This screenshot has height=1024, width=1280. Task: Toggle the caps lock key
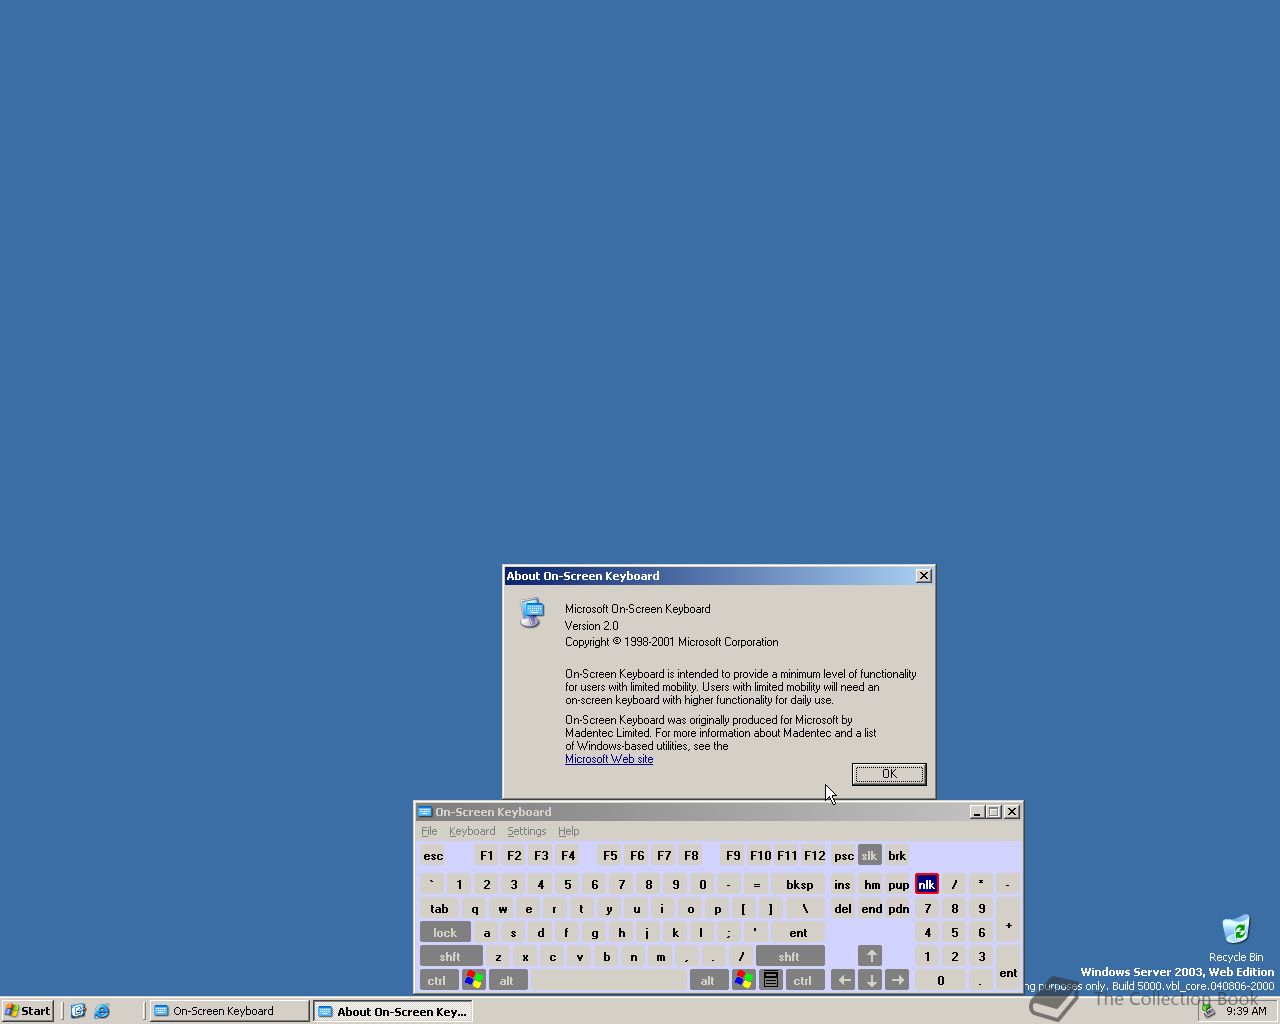tap(445, 932)
